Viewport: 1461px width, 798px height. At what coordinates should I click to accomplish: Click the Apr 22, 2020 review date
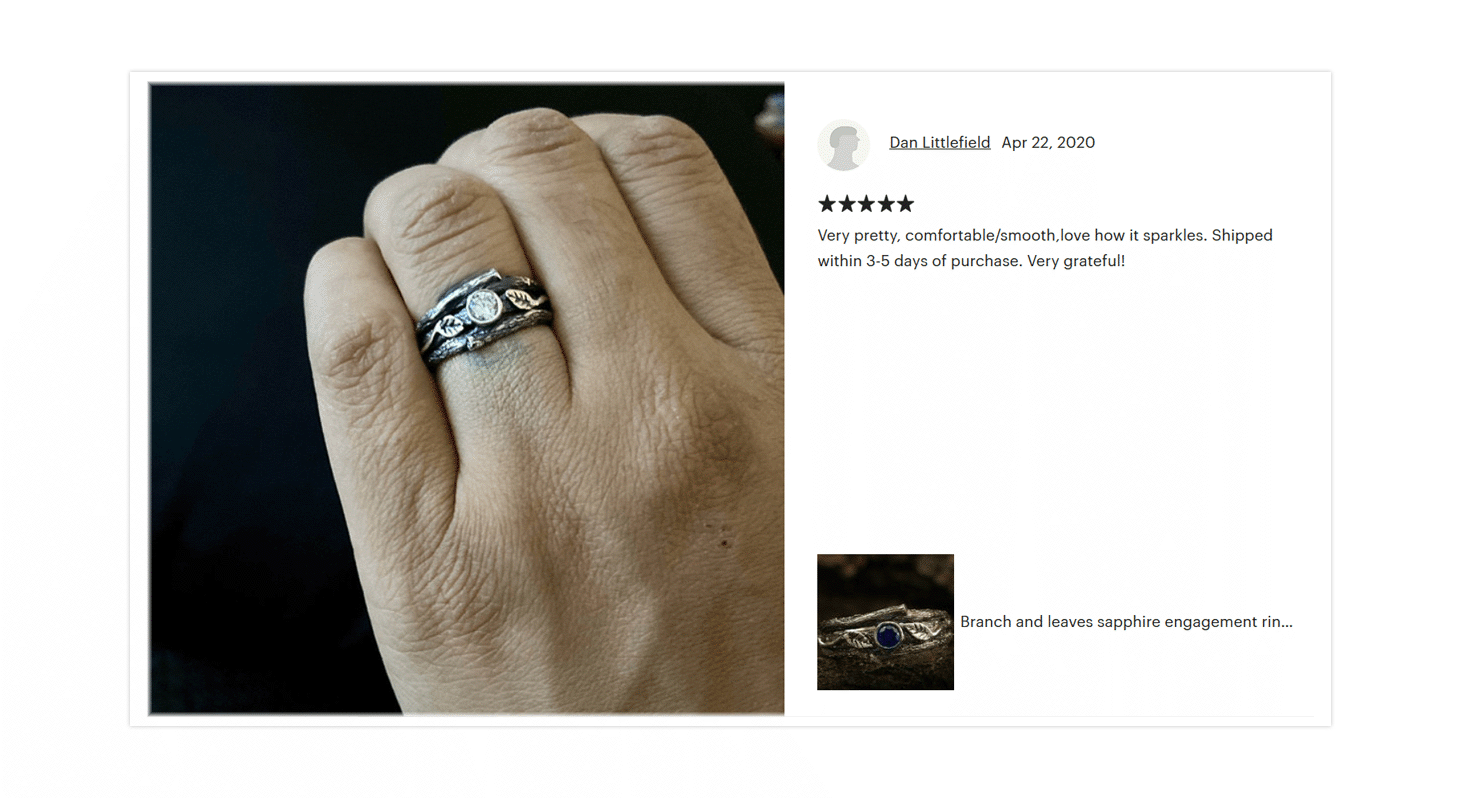pyautogui.click(x=1048, y=142)
